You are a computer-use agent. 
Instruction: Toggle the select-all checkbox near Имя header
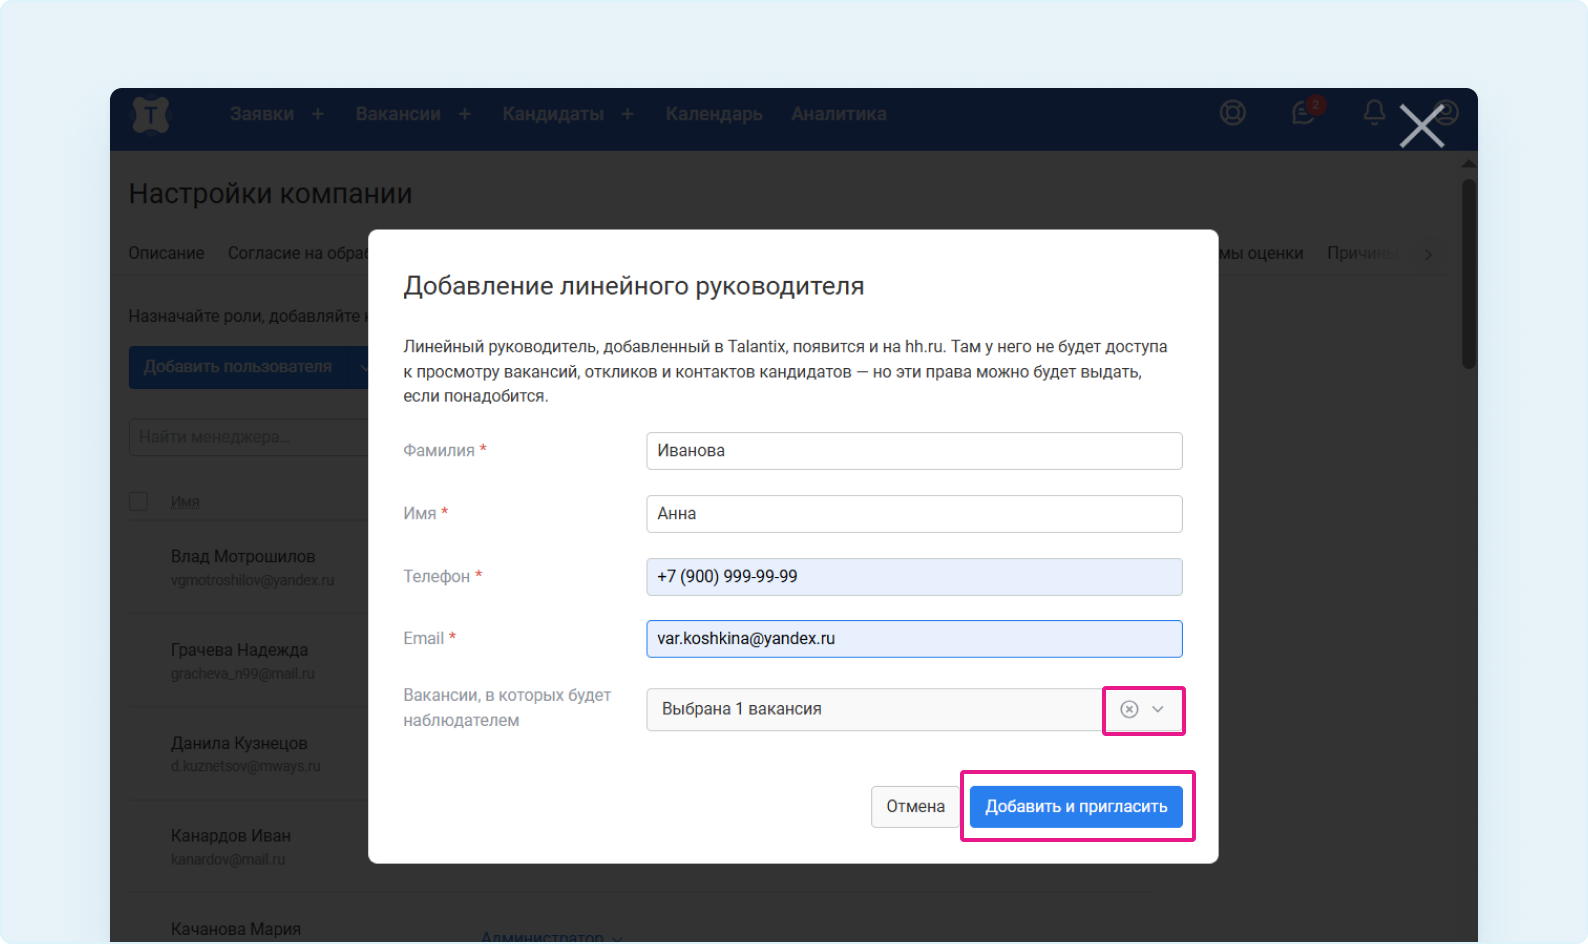coord(139,501)
